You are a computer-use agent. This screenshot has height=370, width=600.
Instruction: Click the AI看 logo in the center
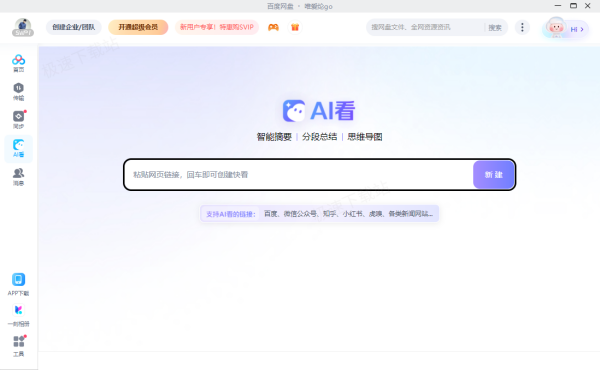[x=319, y=111]
